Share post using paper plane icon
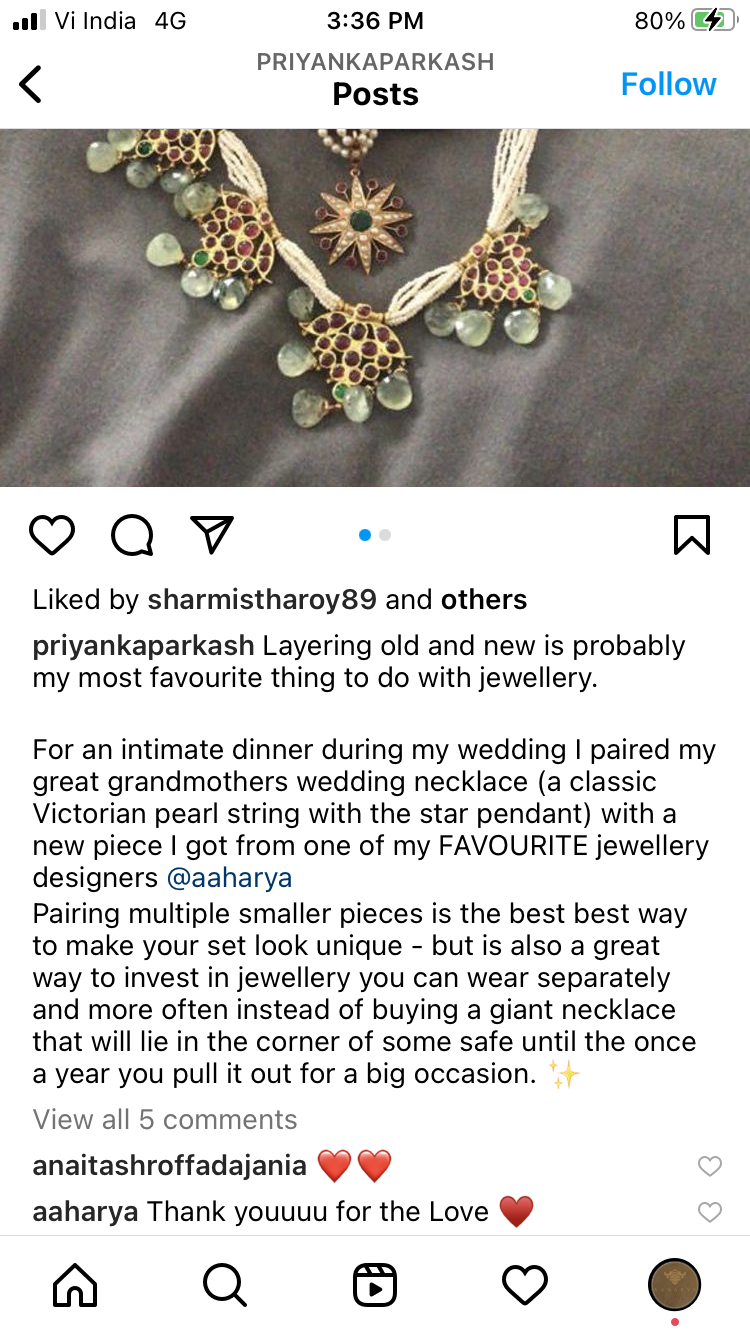Image resolution: width=750 pixels, height=1334 pixels. point(212,534)
